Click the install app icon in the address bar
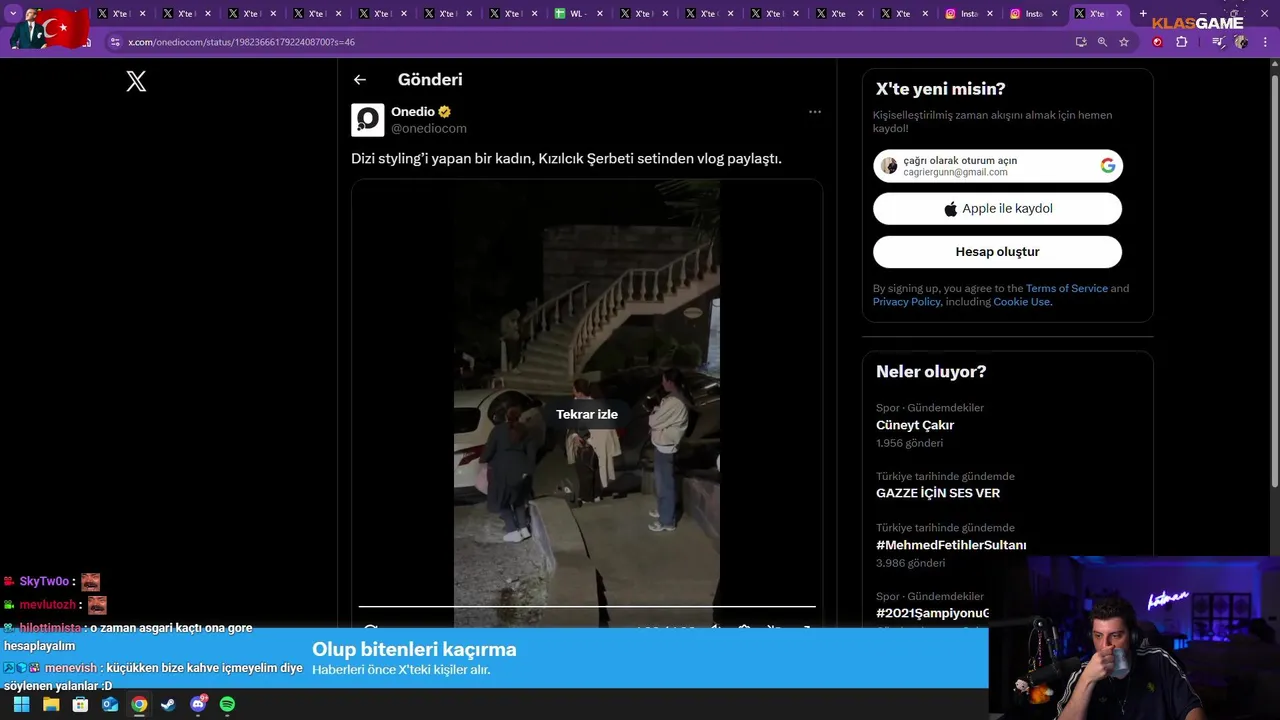The width and height of the screenshot is (1280, 720). (x=1081, y=42)
